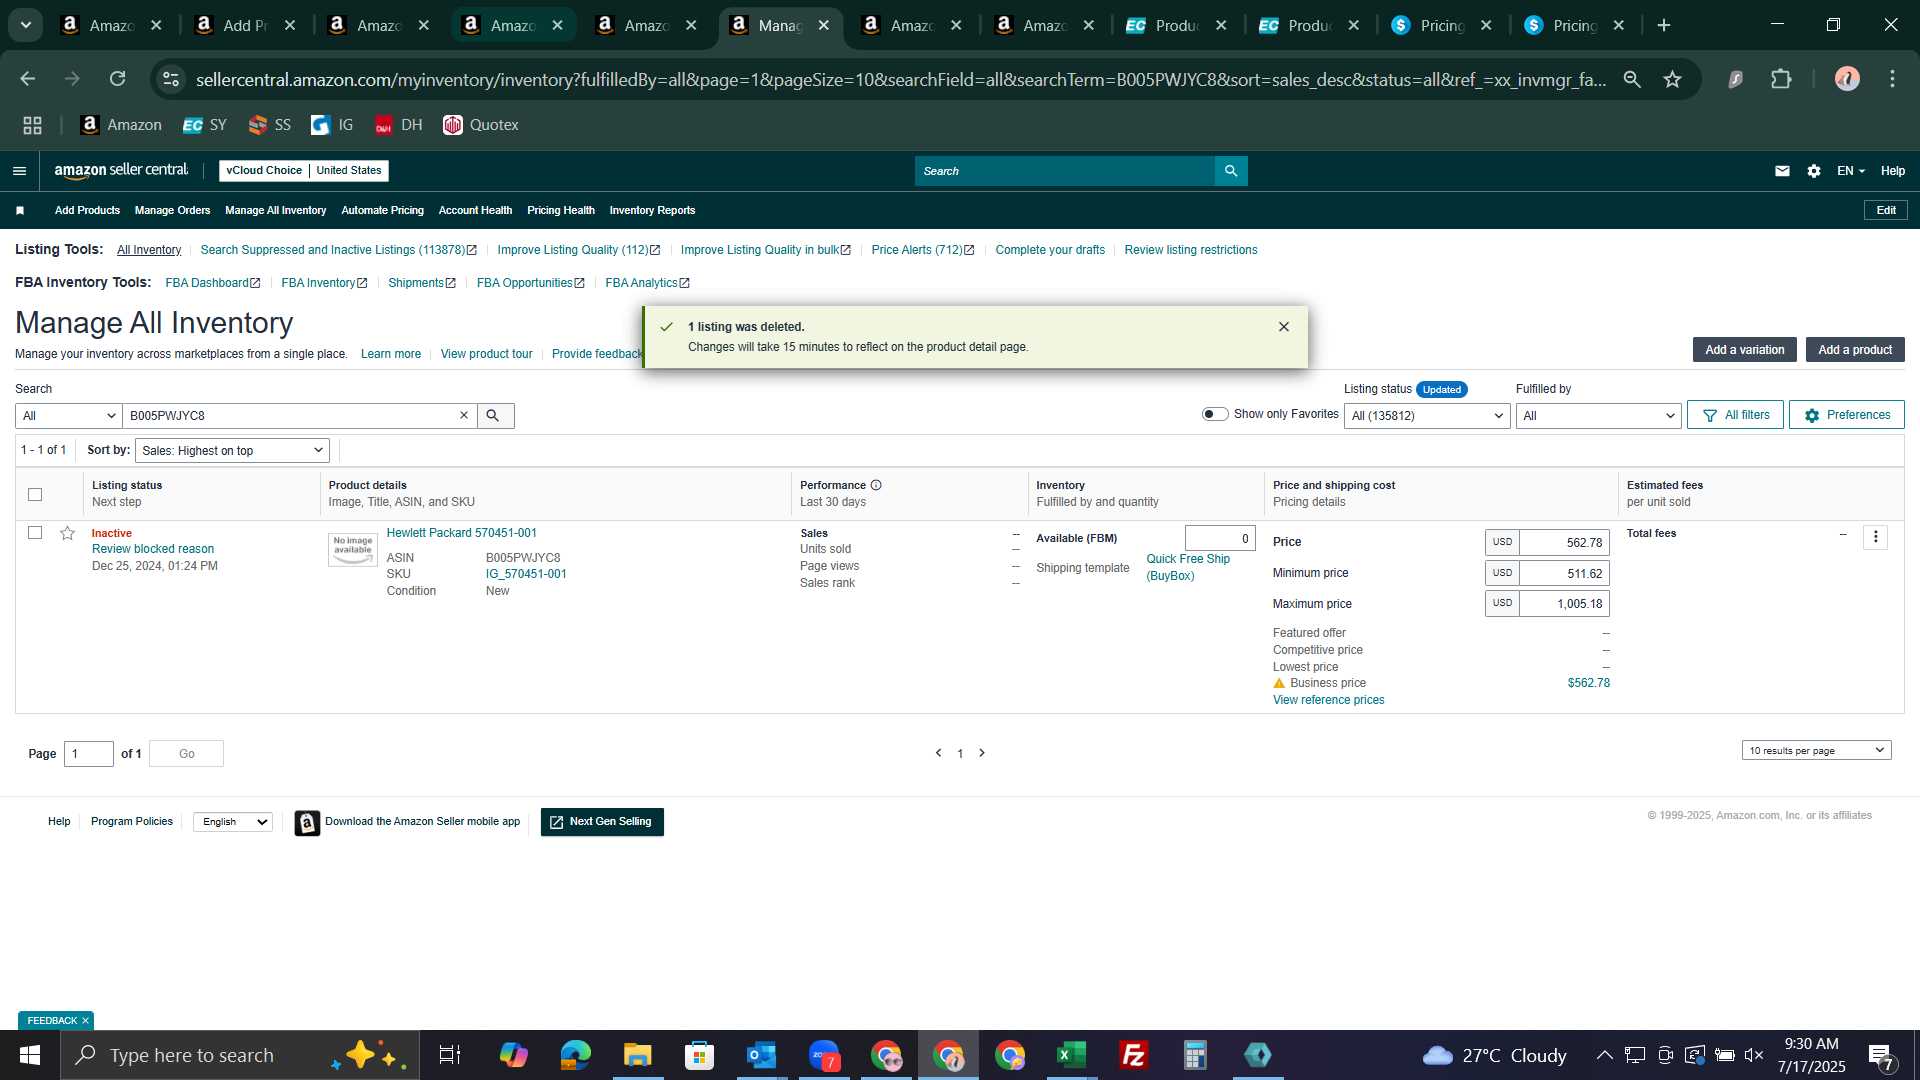Viewport: 1920px width, 1080px height.
Task: Open the Quotex bookmark
Action: (x=481, y=125)
